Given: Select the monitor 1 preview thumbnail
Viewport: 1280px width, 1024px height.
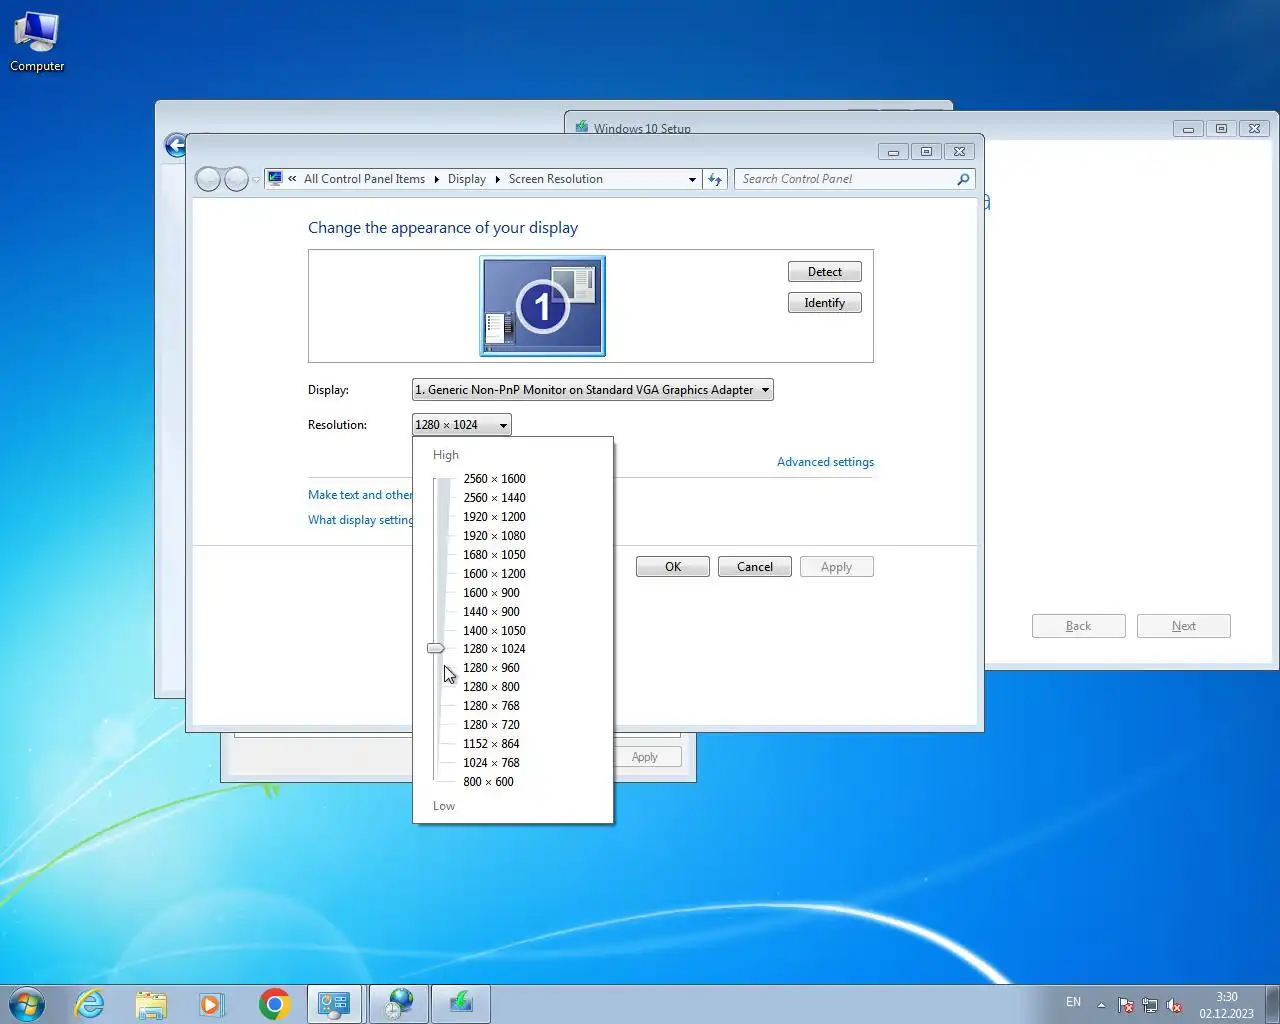Looking at the screenshot, I should tap(542, 306).
